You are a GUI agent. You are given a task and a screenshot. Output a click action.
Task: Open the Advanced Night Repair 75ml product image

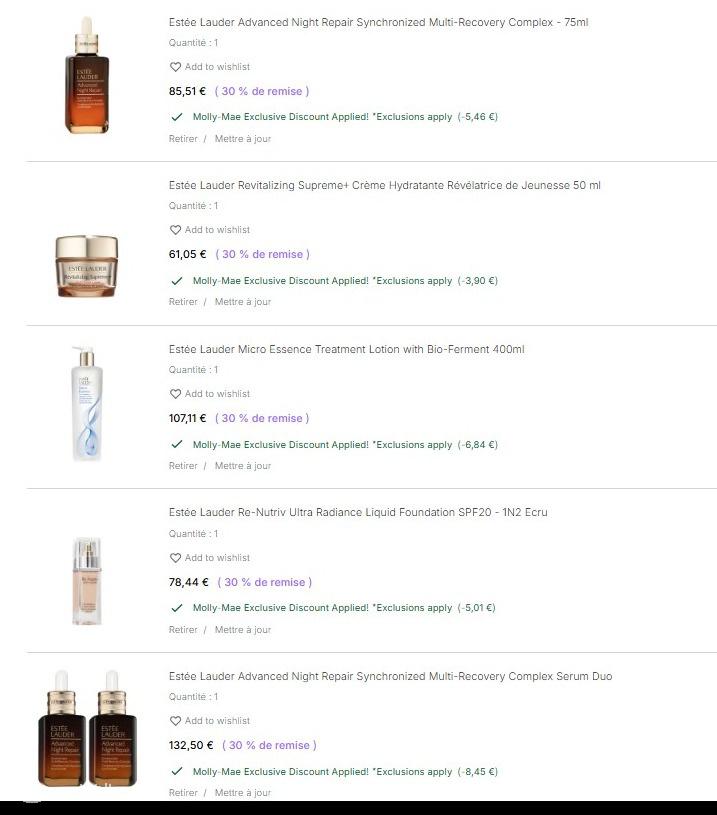click(87, 76)
